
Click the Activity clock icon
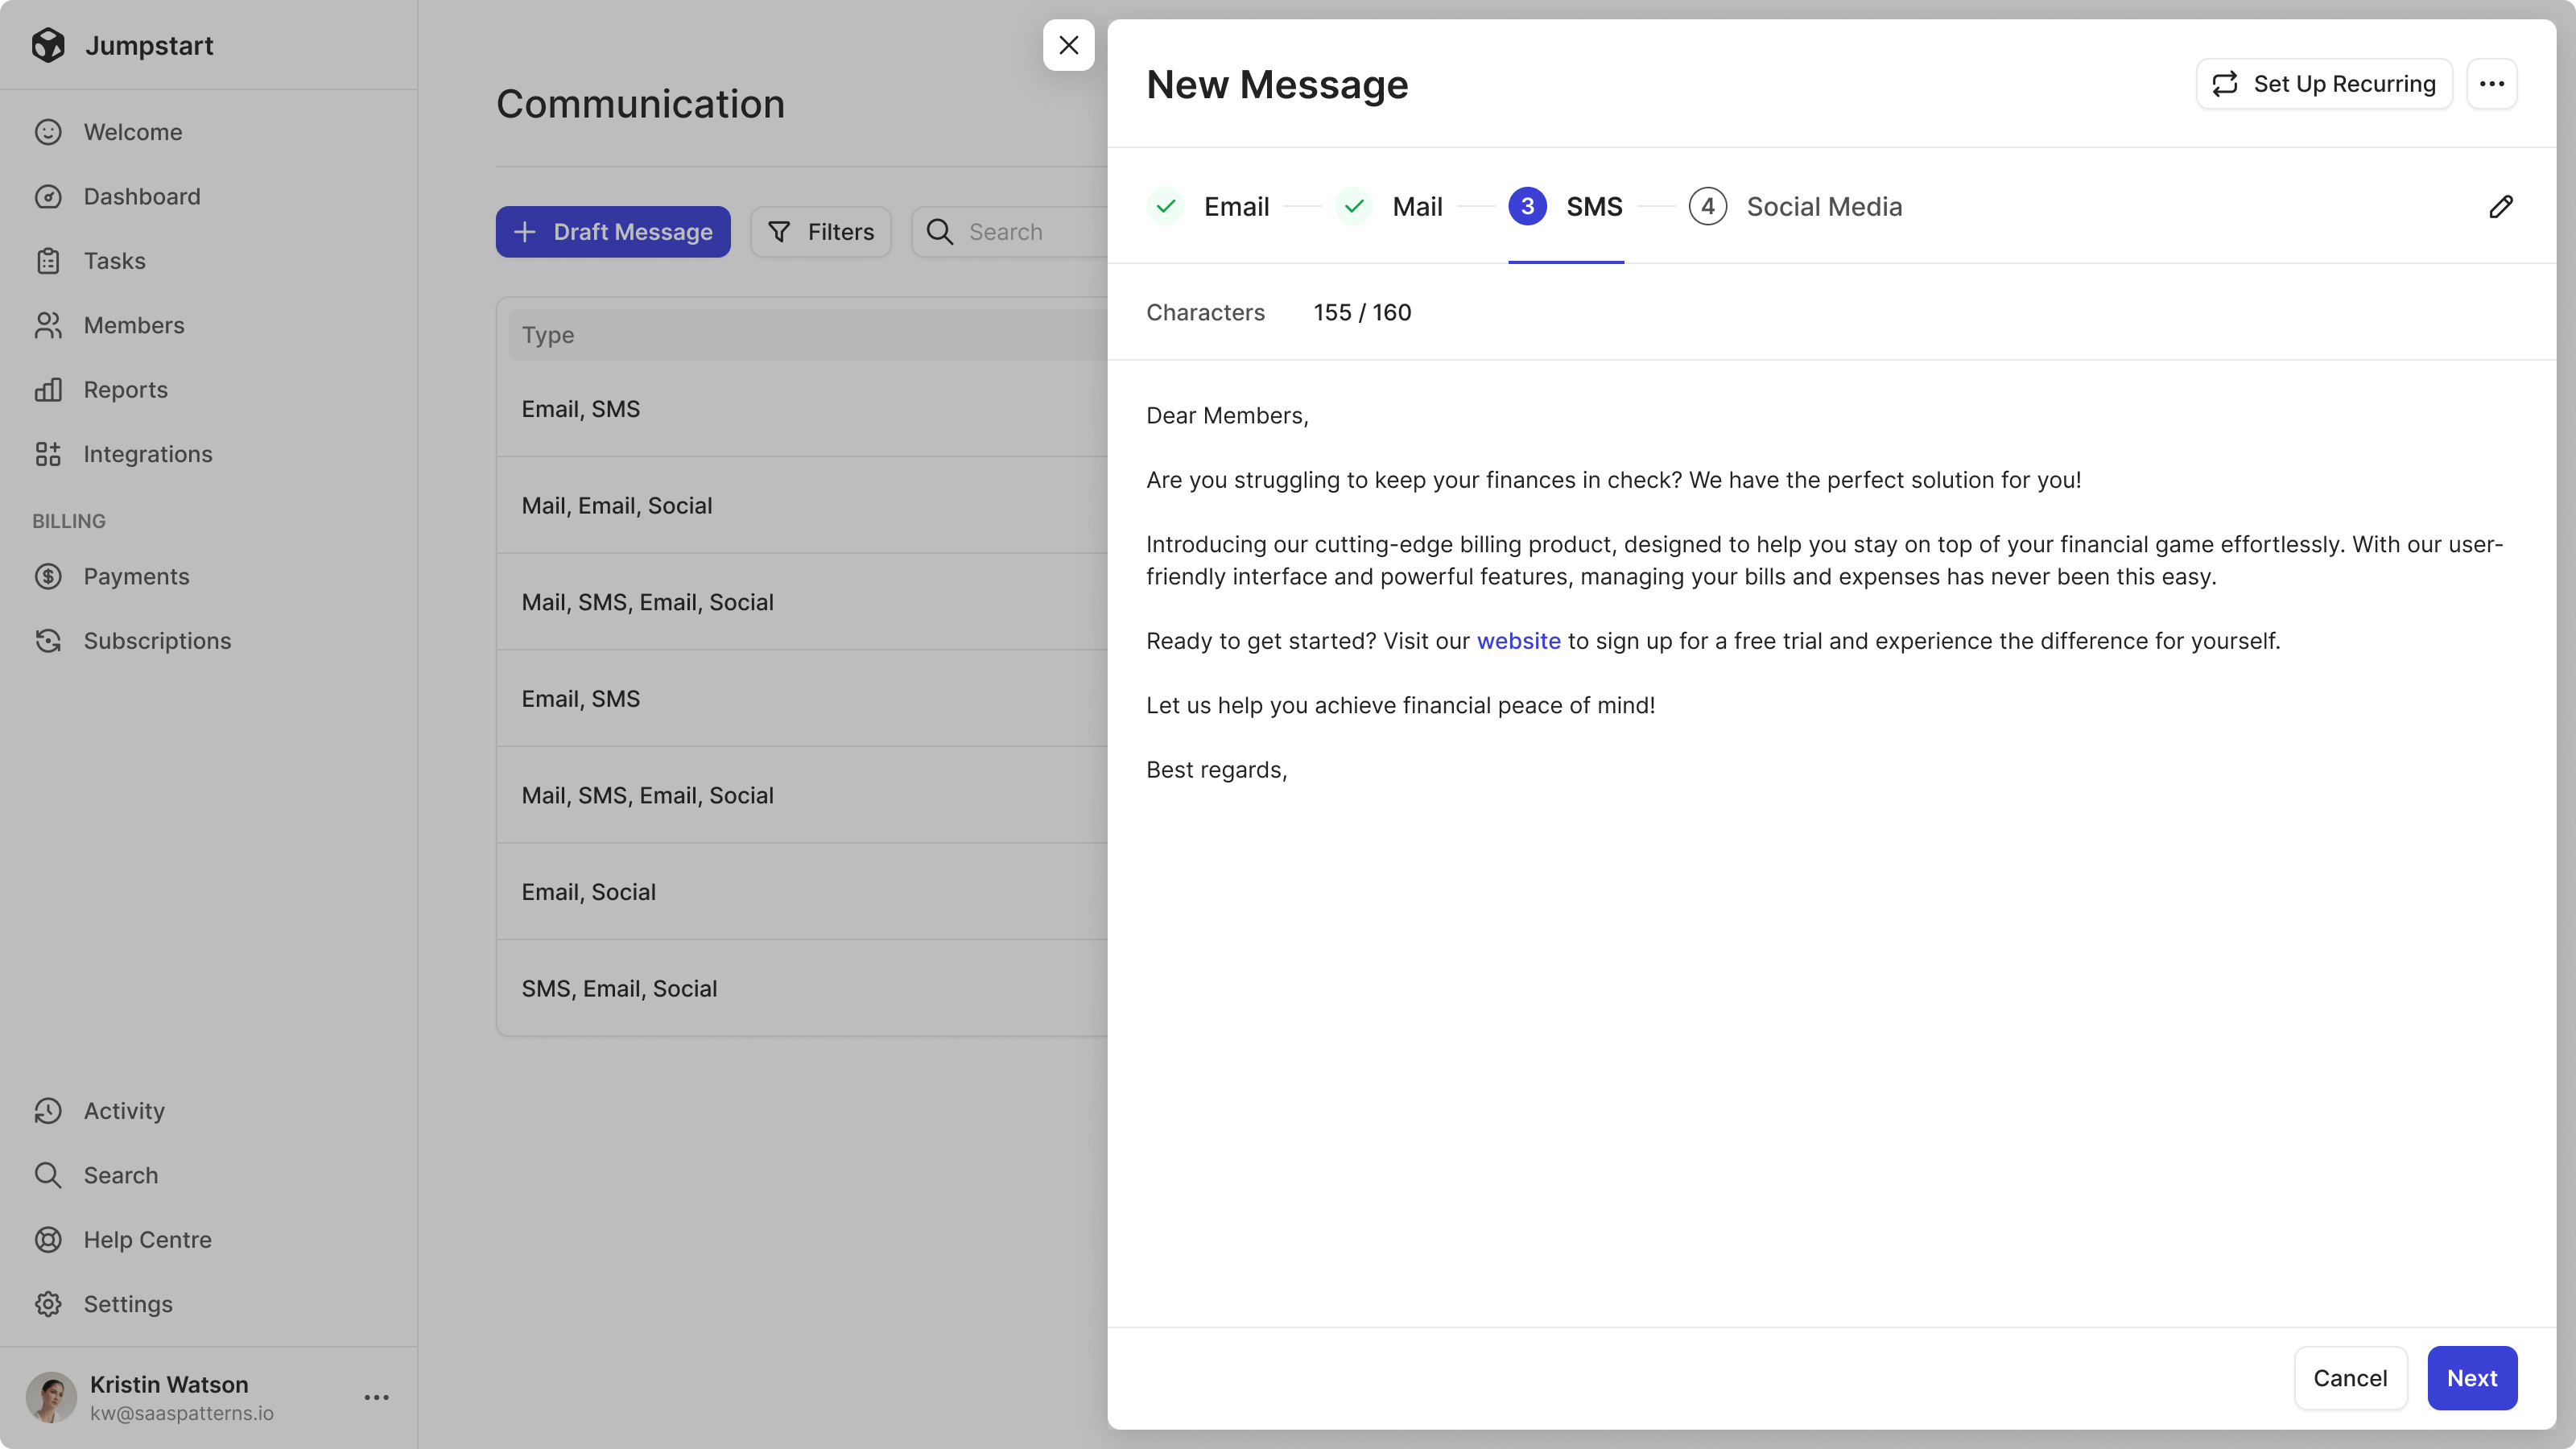(48, 1111)
